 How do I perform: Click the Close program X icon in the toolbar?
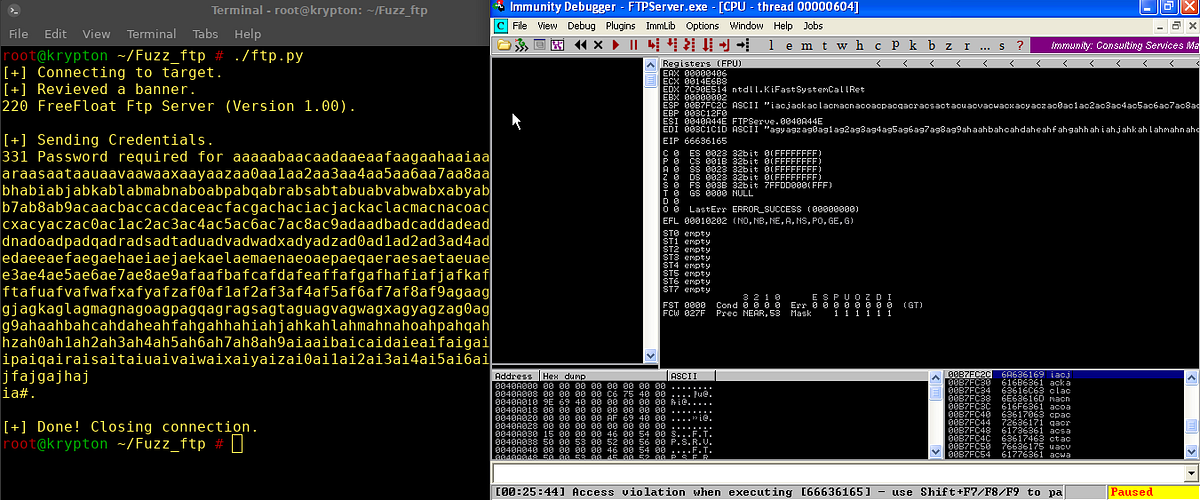click(x=598, y=45)
